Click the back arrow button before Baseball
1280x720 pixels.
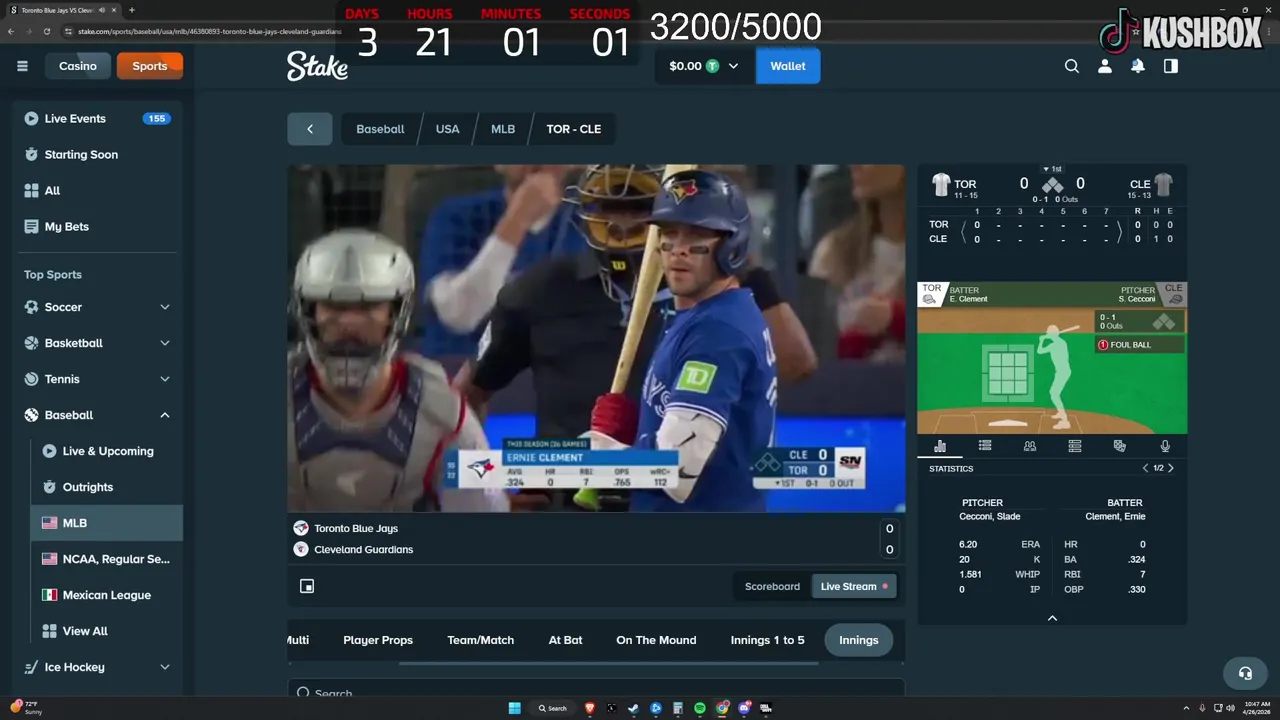coord(310,129)
